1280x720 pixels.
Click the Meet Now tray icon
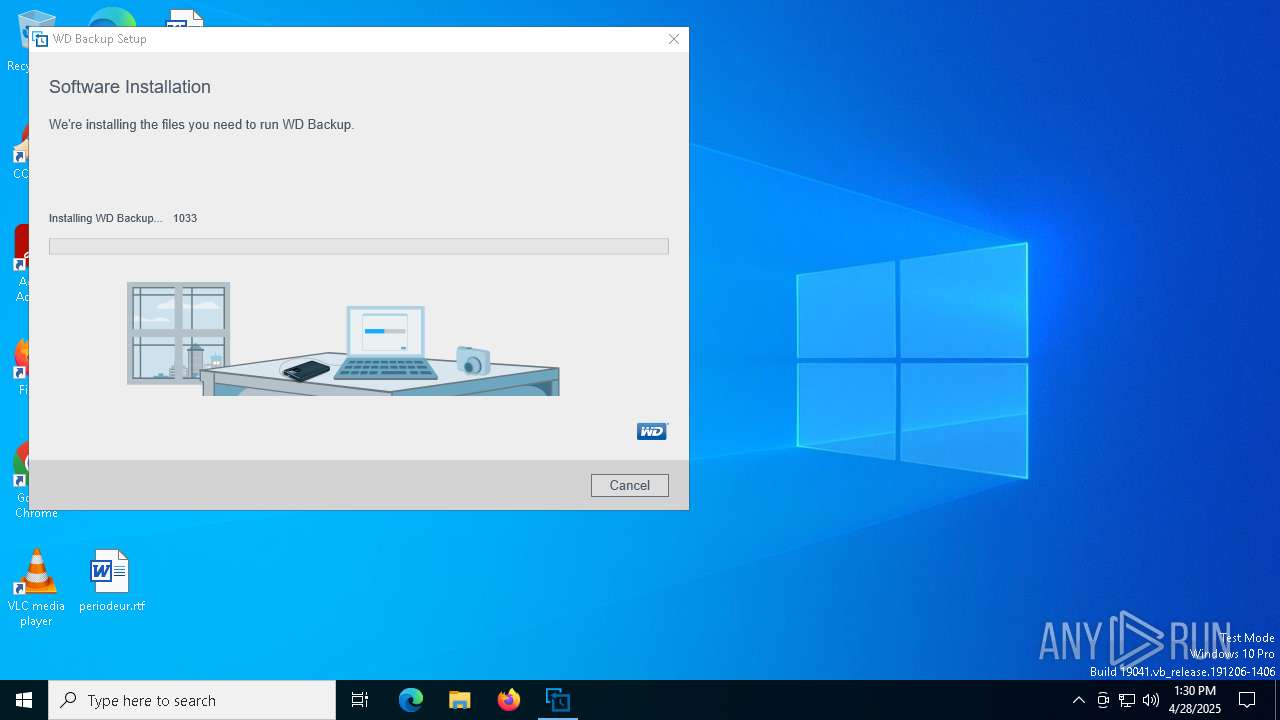tap(1103, 700)
